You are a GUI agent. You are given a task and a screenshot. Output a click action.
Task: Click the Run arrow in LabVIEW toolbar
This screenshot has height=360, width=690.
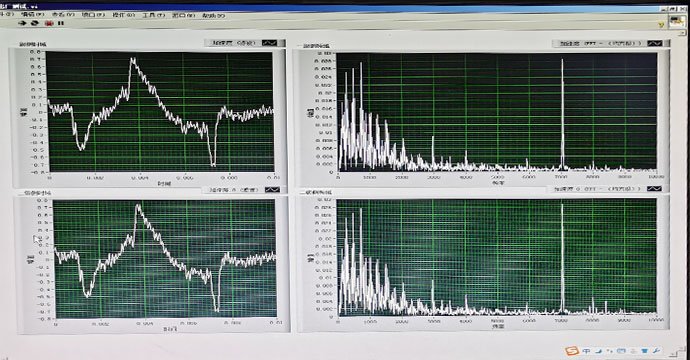22,23
